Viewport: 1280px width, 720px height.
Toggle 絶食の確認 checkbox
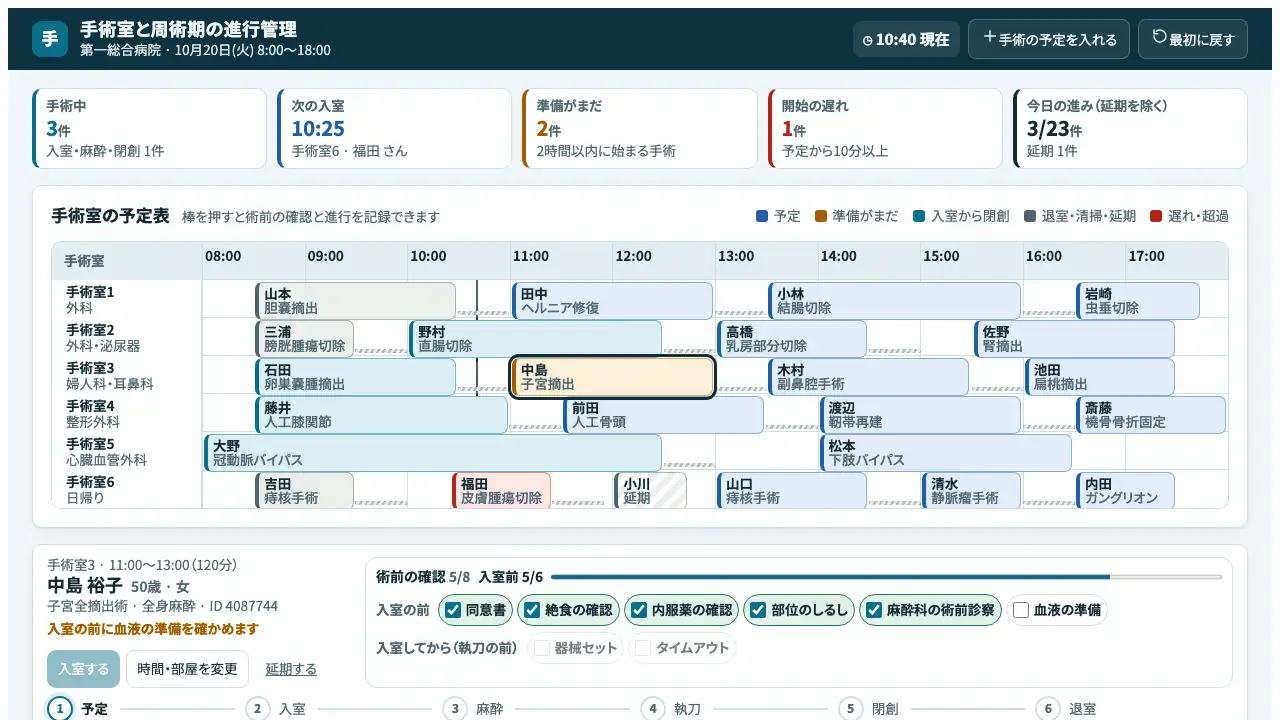(532, 610)
